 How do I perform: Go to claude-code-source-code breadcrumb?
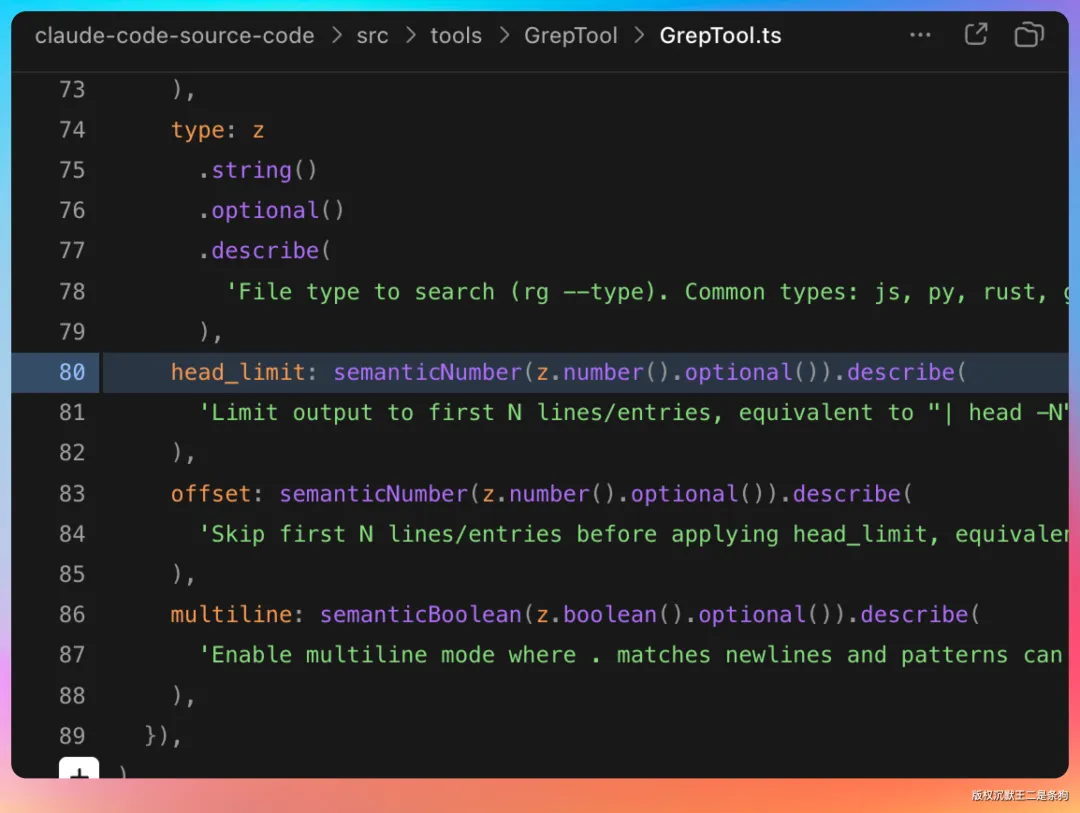[174, 35]
